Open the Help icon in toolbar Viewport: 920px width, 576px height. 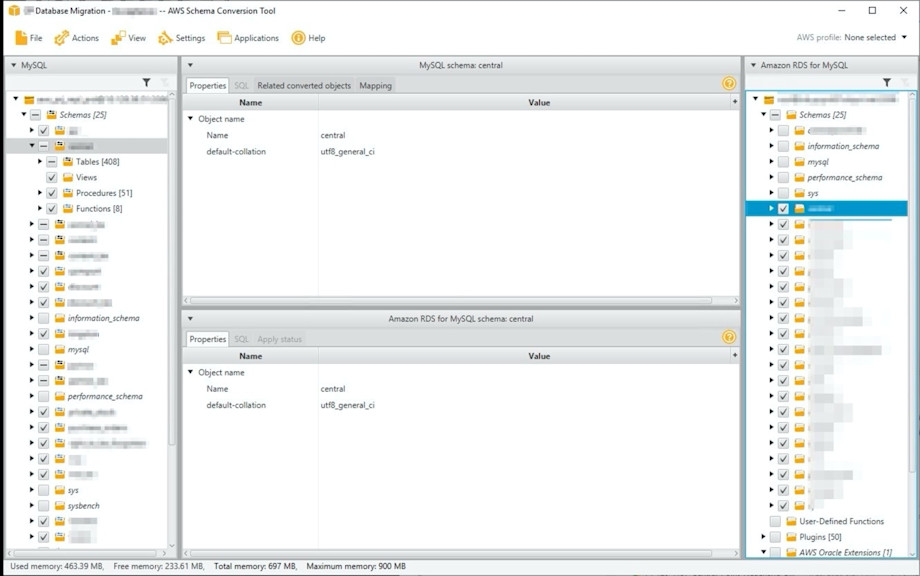[299, 38]
